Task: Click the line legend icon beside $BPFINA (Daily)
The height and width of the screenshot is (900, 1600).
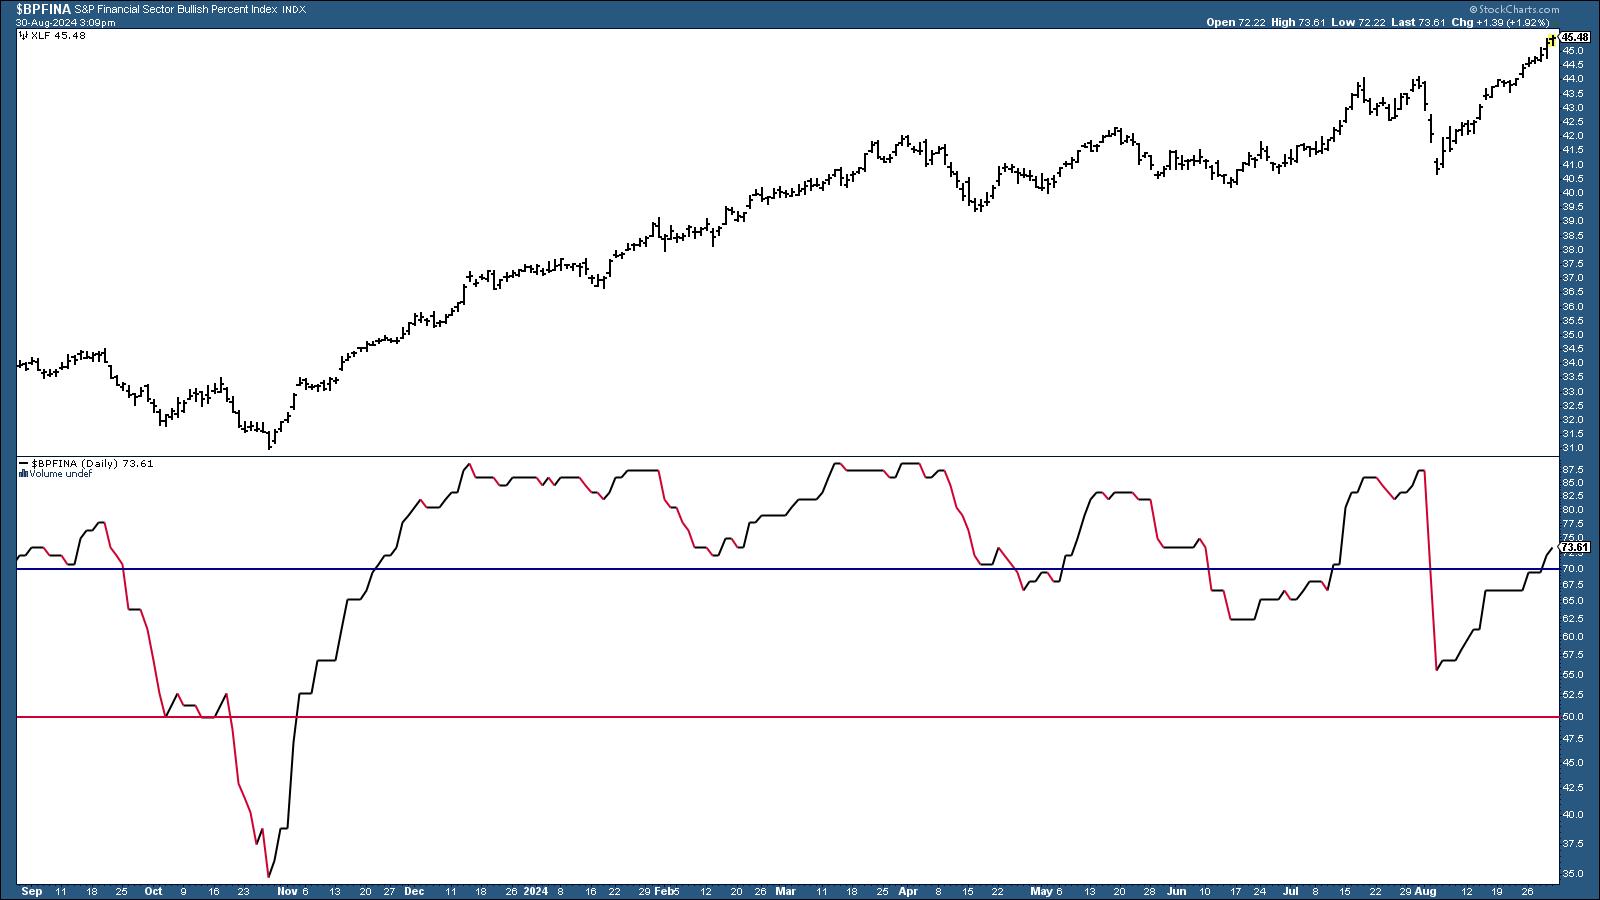Action: click(23, 464)
